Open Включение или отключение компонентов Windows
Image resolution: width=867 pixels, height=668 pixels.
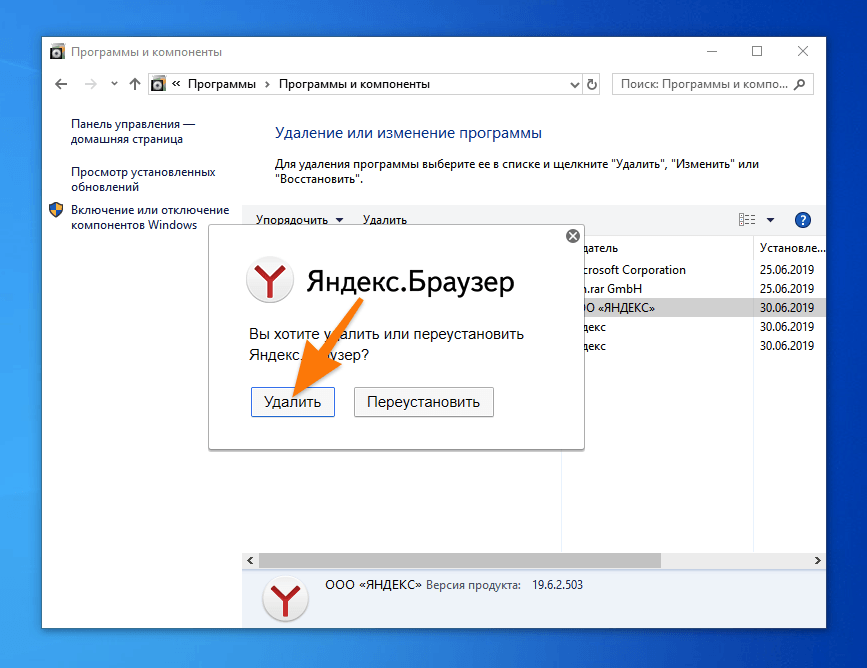(150, 217)
